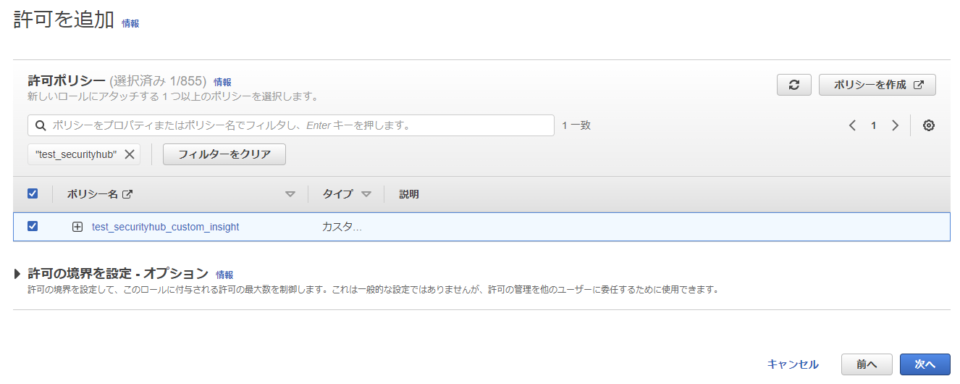The width and height of the screenshot is (960, 384).
Task: Remove the "test_securityhub" filter tag
Action: 129,154
